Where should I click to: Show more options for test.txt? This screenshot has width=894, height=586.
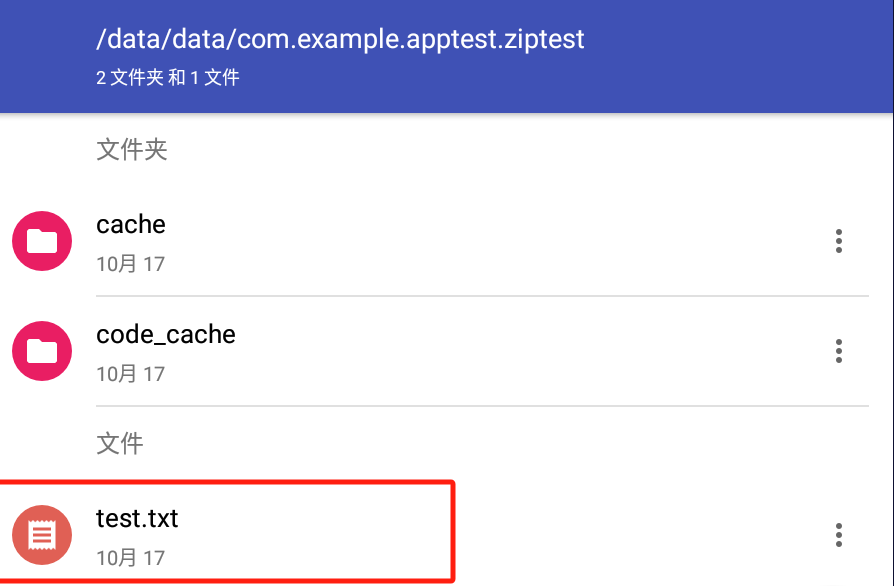click(839, 535)
